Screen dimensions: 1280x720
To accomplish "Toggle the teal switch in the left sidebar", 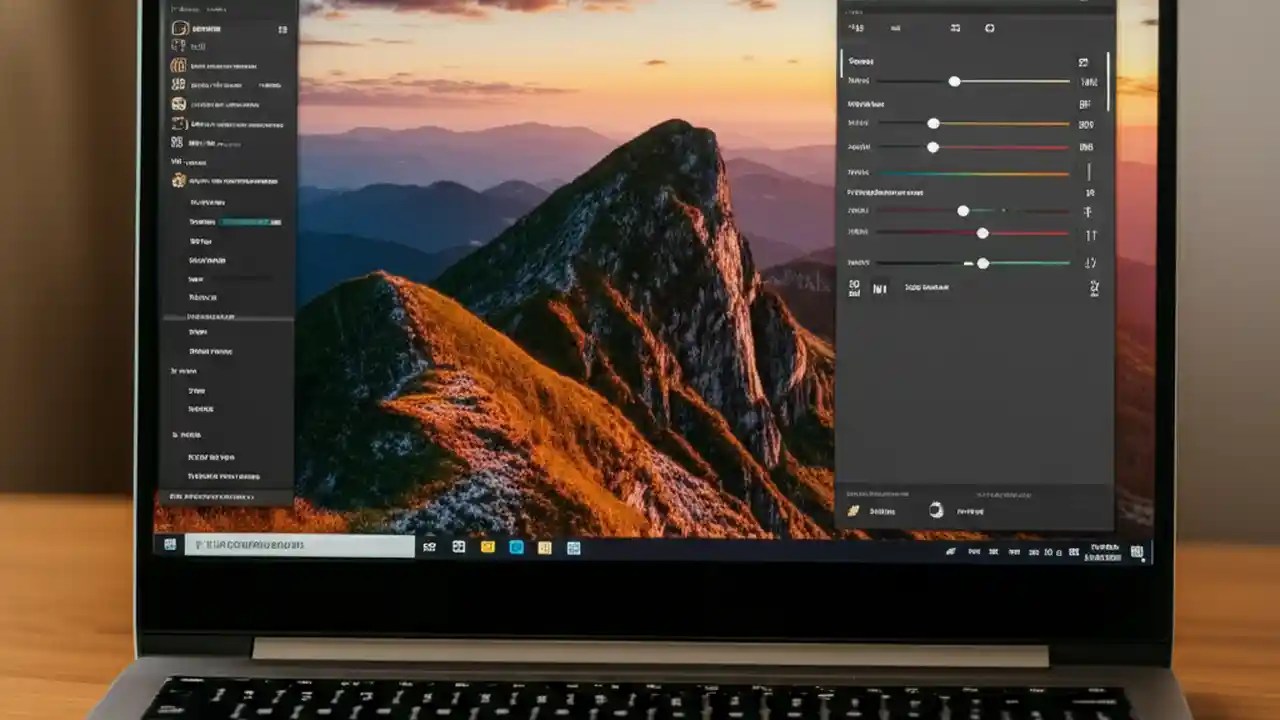I will pyautogui.click(x=248, y=221).
